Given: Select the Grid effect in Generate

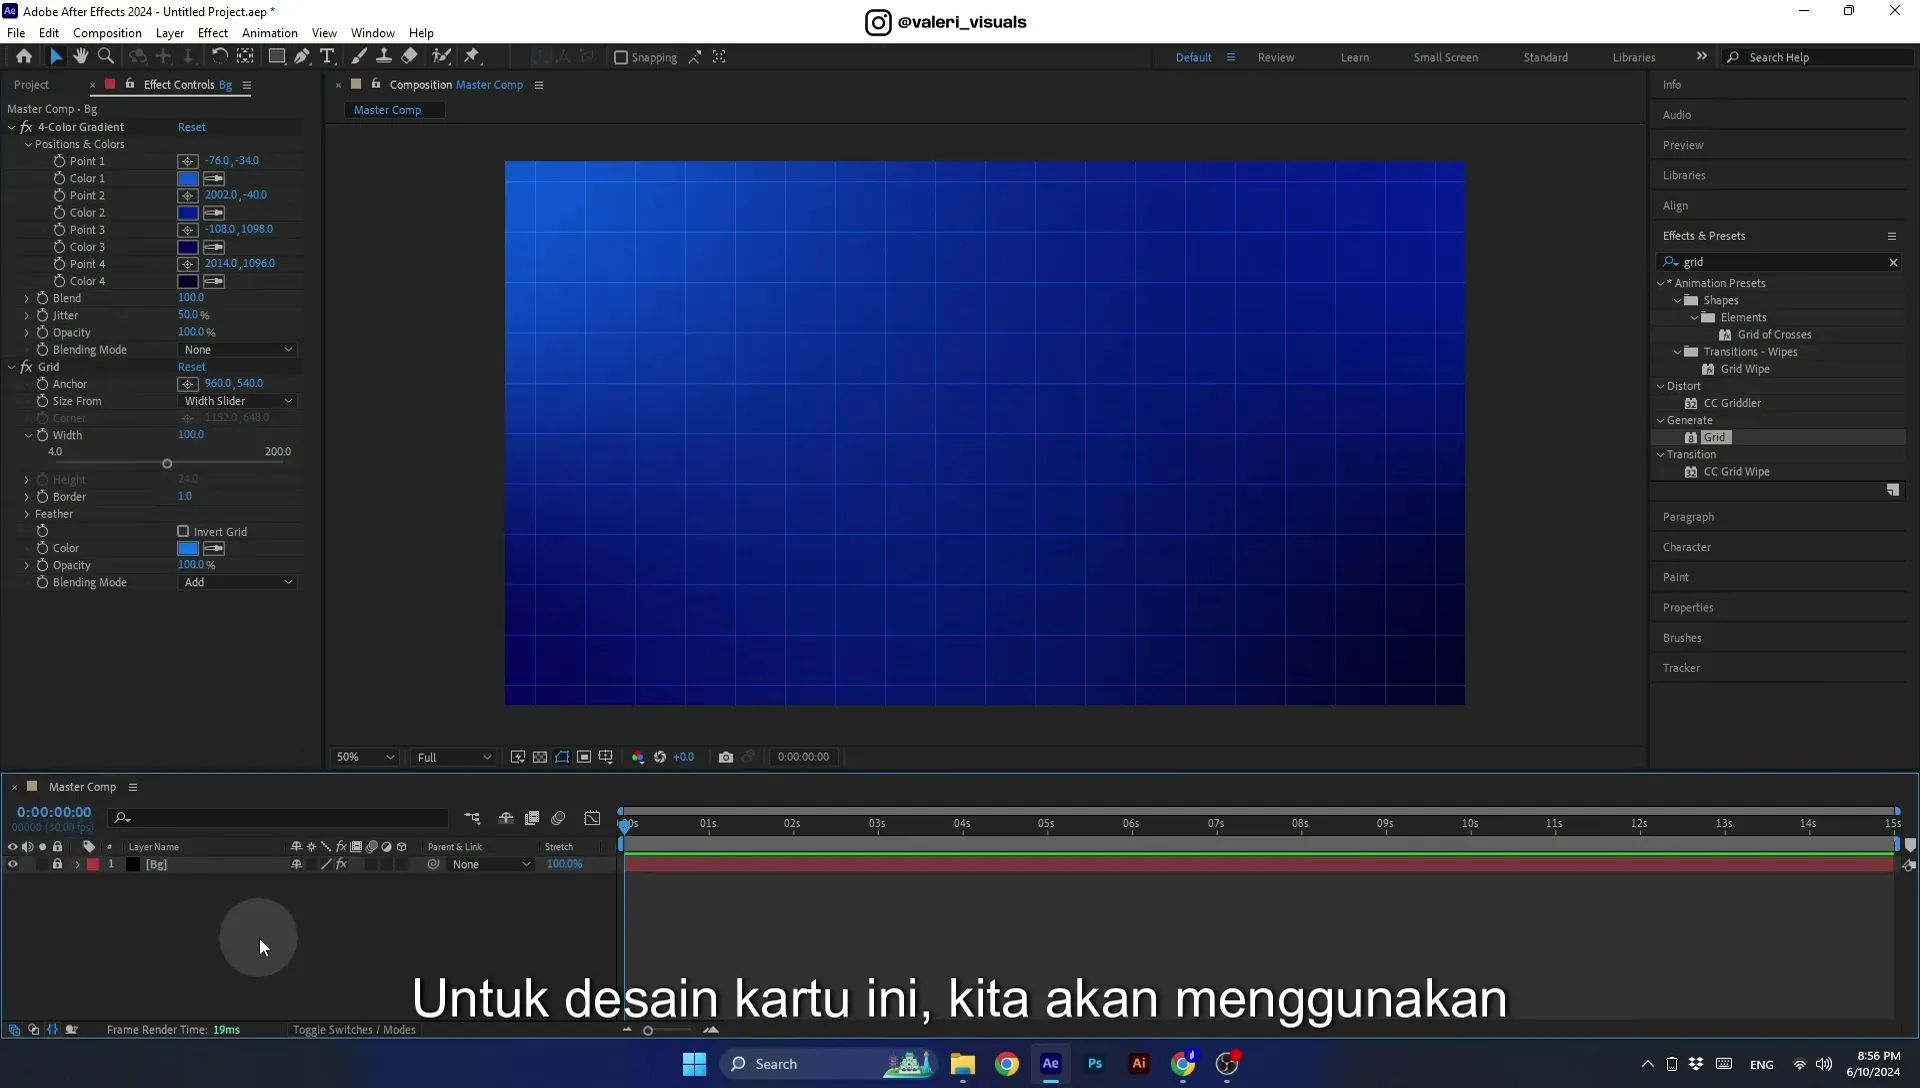Looking at the screenshot, I should click(1714, 438).
